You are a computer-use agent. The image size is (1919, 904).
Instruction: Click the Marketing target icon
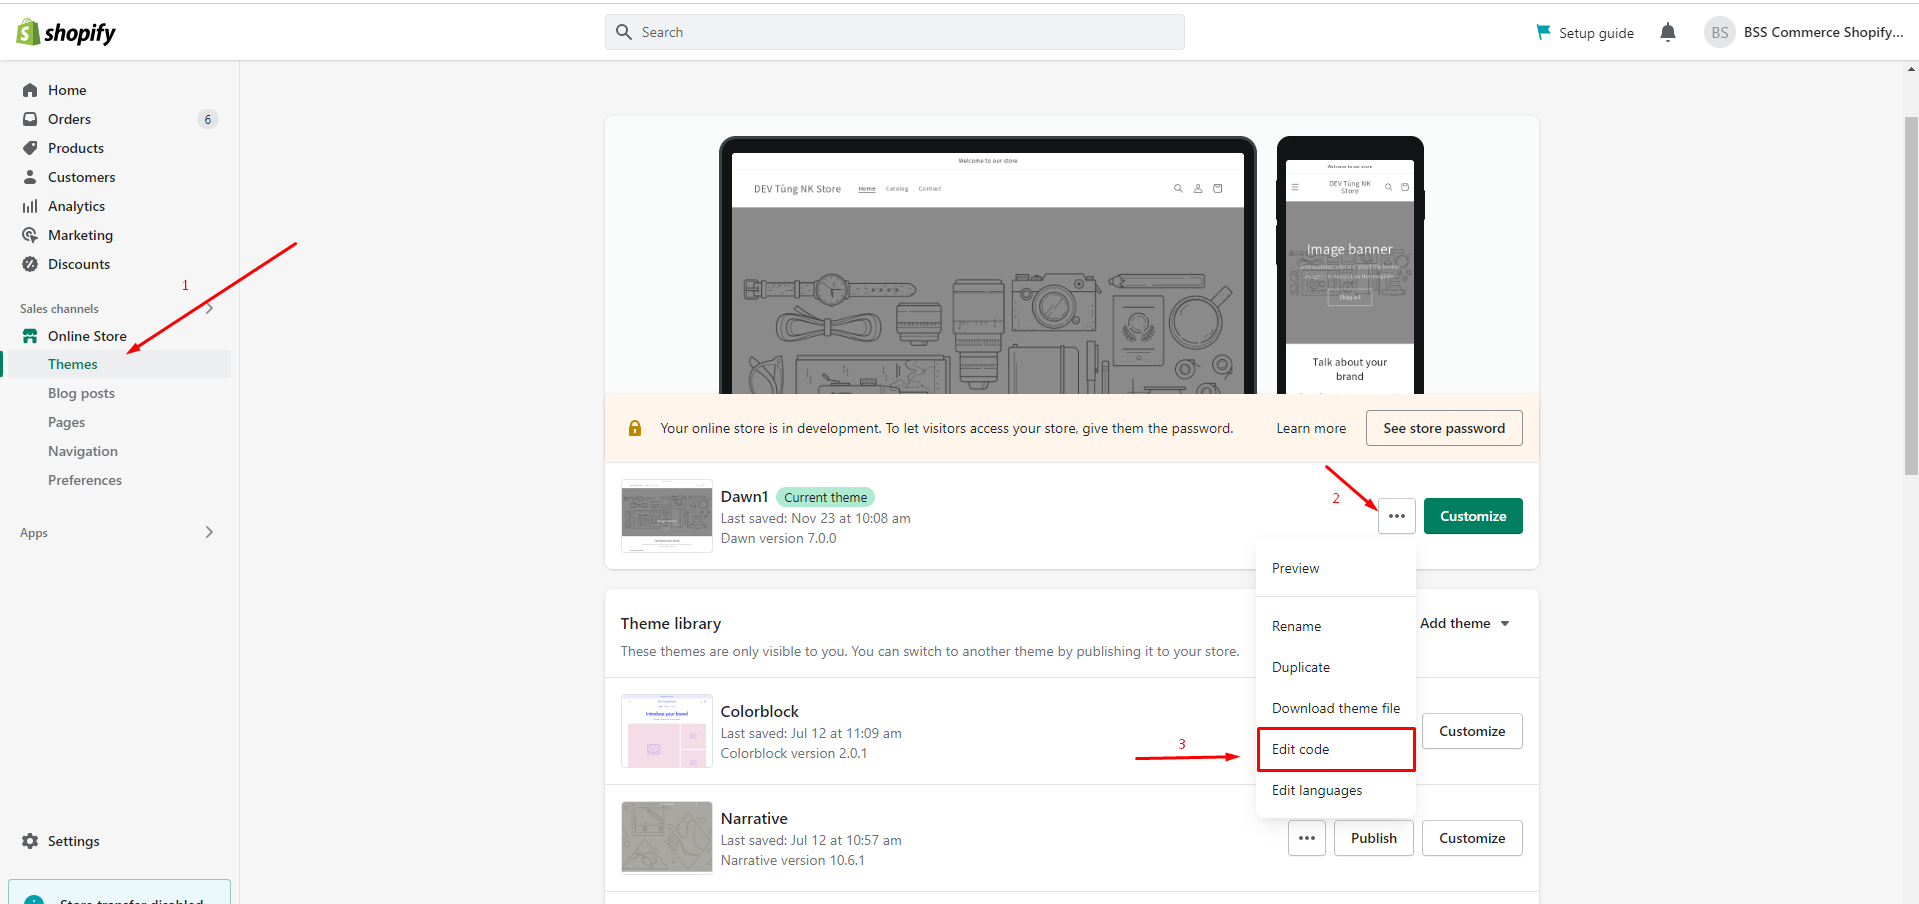(30, 235)
